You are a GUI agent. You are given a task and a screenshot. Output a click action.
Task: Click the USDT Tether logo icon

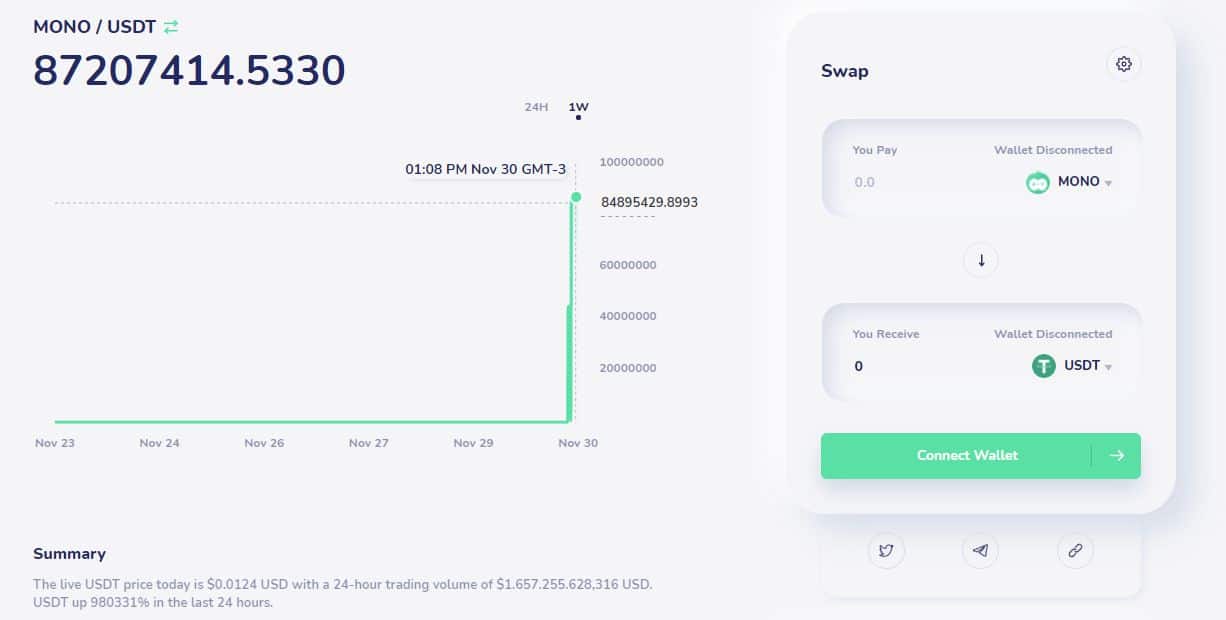(1043, 366)
